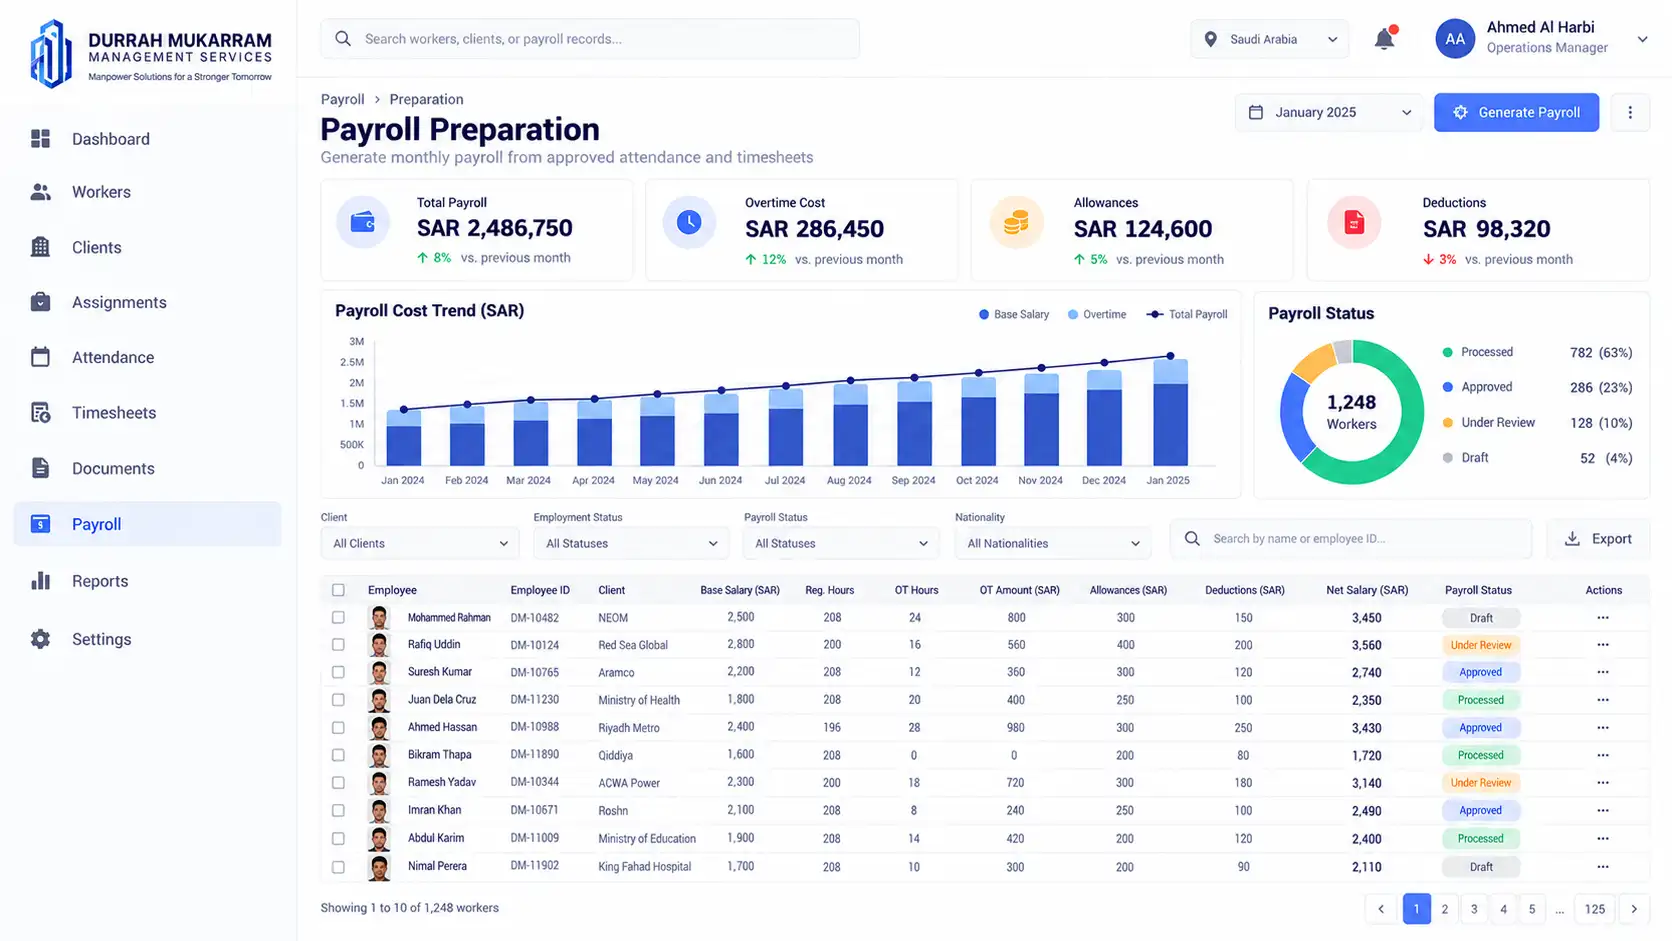Open actions menu for Ahmed Hassan
1672x941 pixels.
point(1603,728)
